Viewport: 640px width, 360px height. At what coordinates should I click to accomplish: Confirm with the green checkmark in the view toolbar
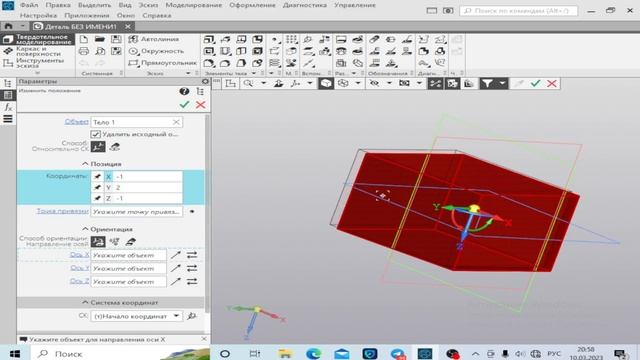(x=536, y=84)
